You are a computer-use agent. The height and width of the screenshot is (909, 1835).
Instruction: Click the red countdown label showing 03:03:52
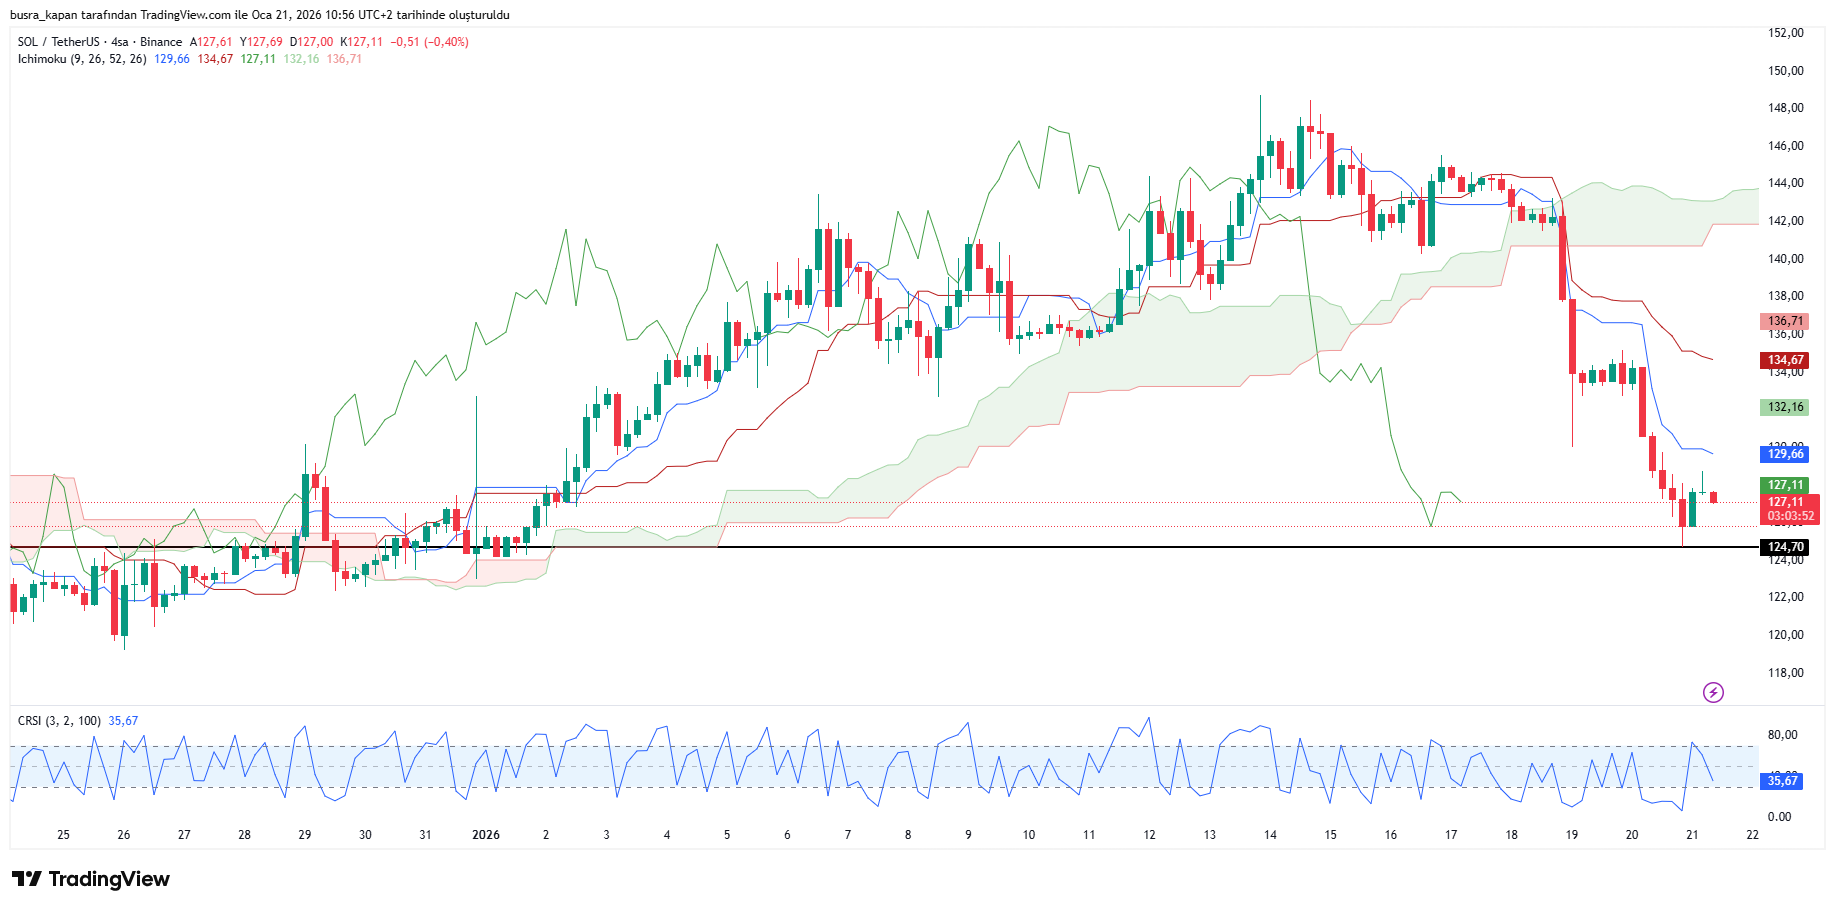pyautogui.click(x=1790, y=517)
